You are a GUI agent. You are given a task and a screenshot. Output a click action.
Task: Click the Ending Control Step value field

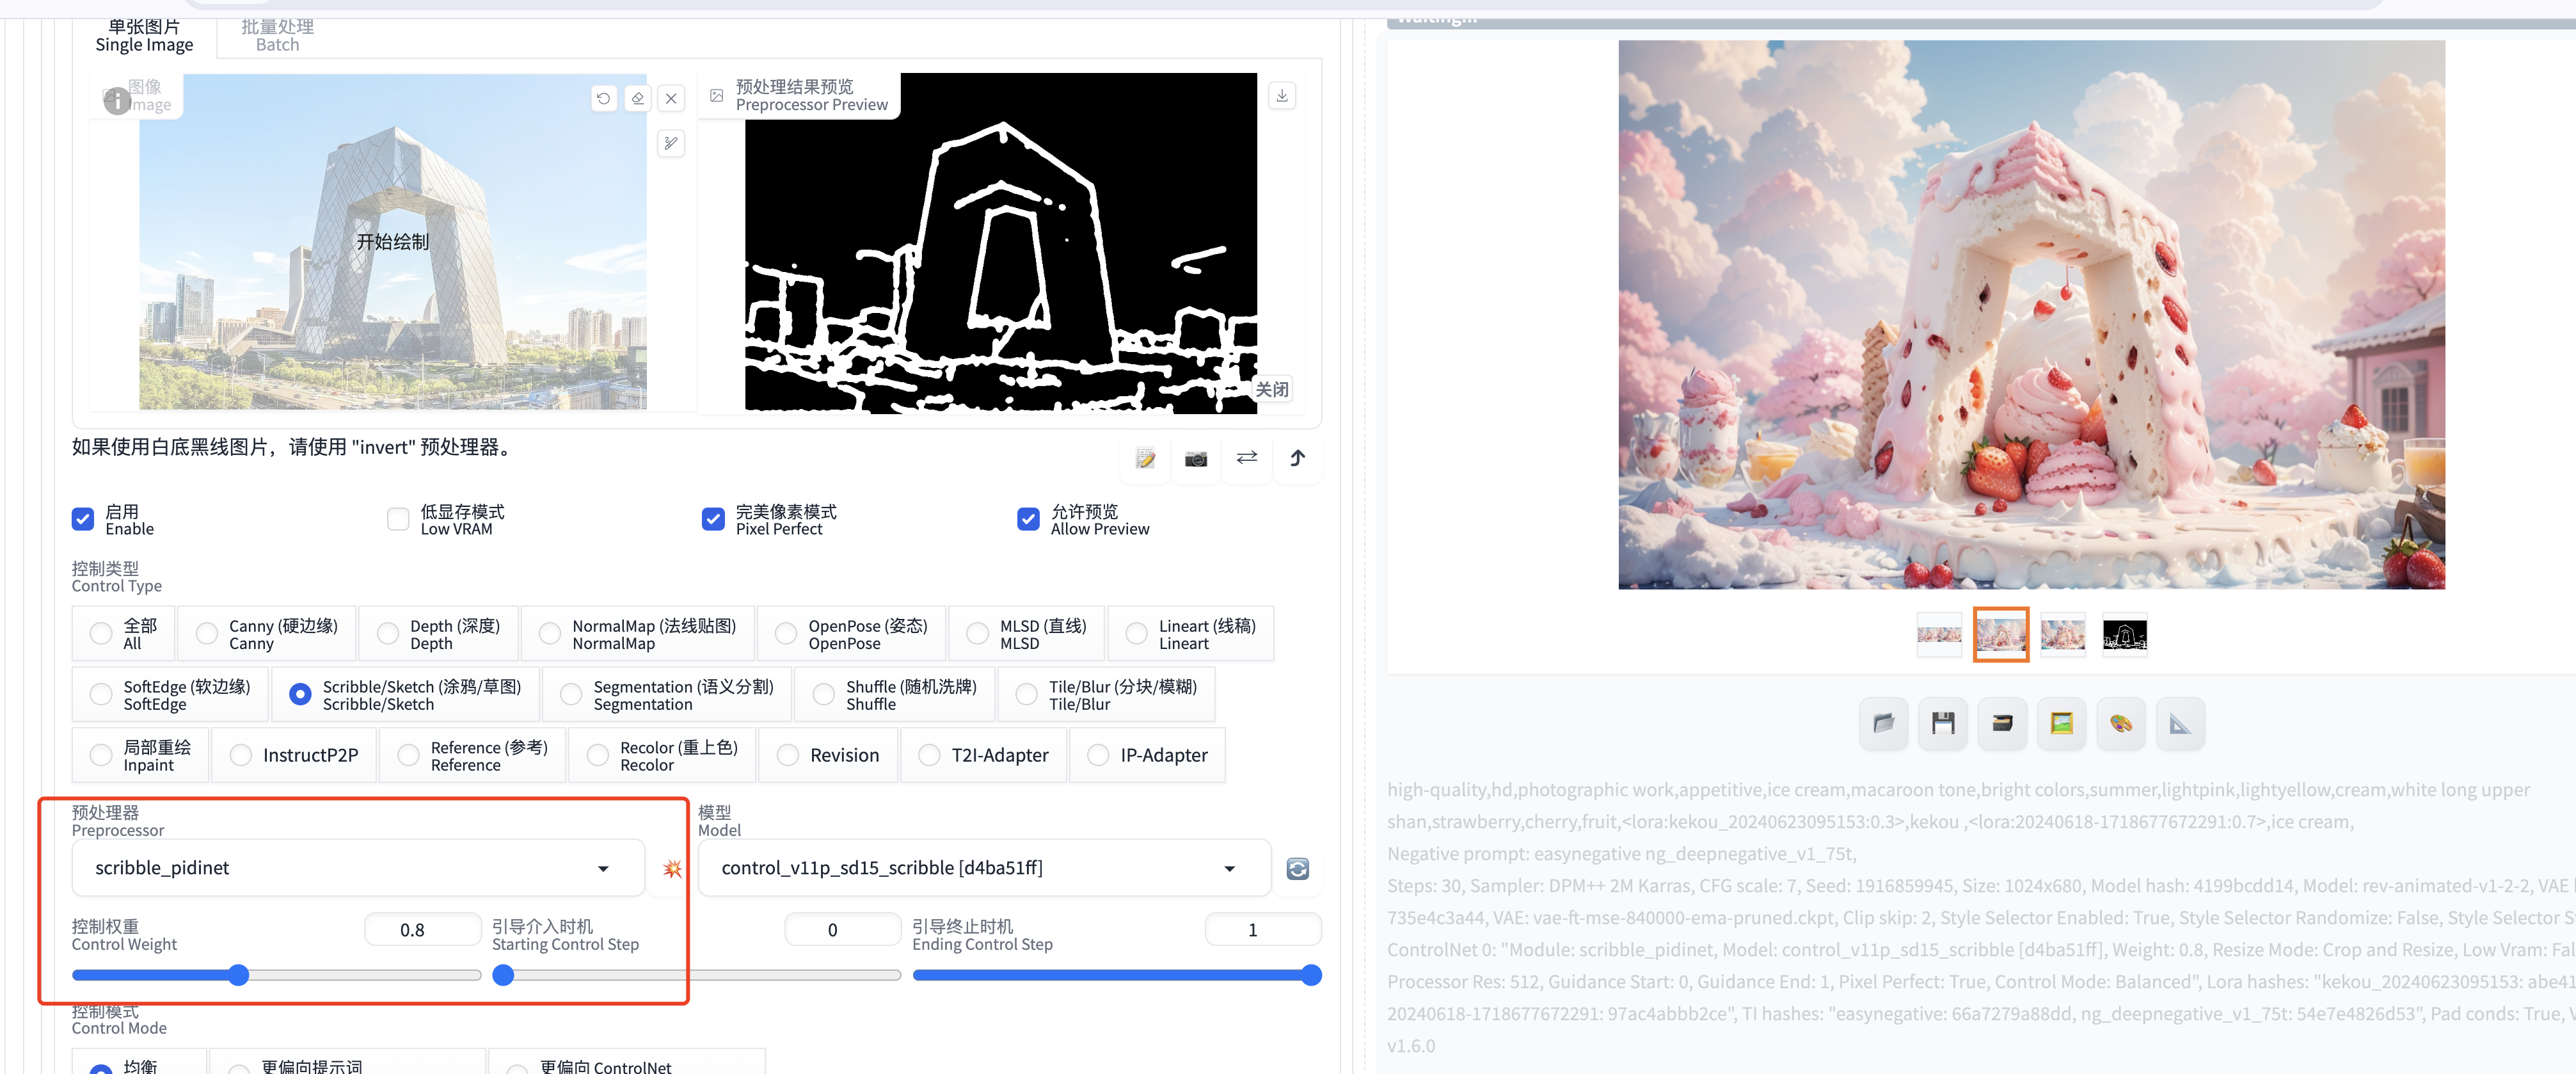click(x=1263, y=930)
